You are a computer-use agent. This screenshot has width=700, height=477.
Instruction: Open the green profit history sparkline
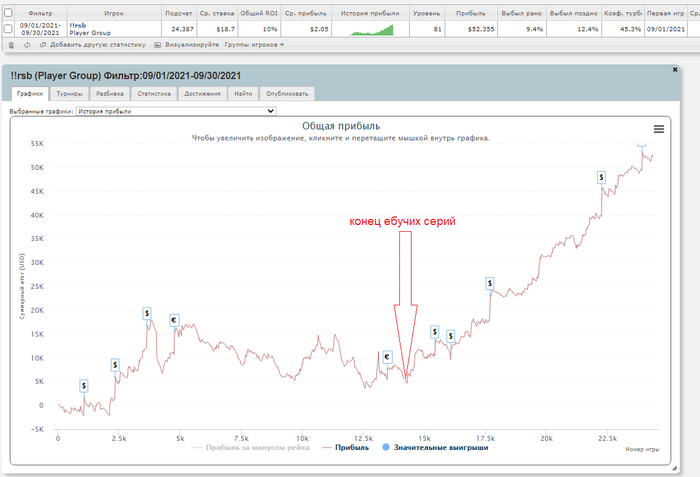click(x=371, y=29)
